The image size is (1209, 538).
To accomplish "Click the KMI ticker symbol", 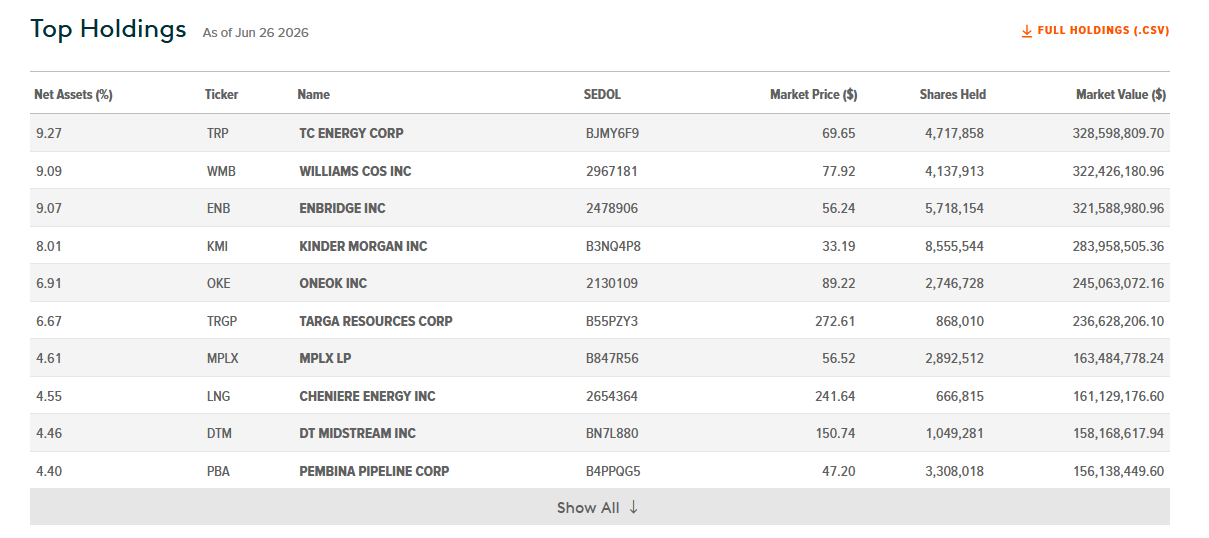I will tap(218, 246).
